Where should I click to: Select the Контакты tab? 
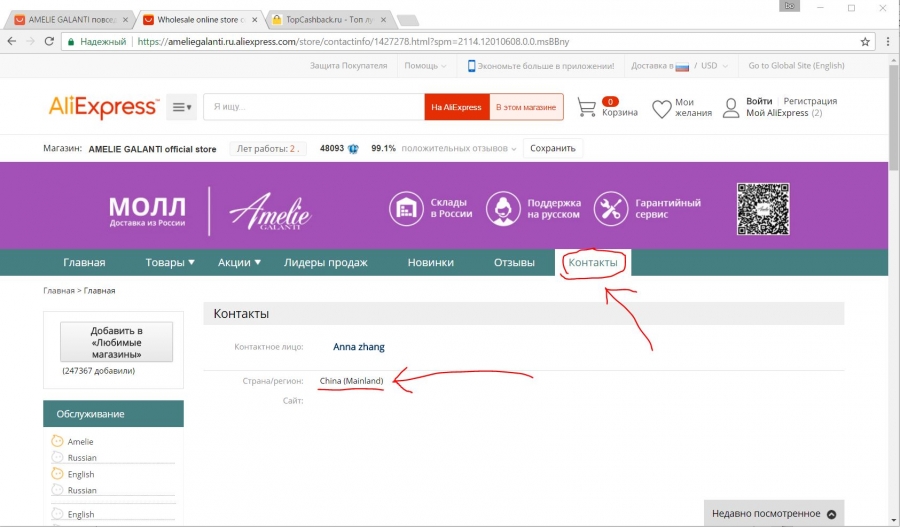click(x=593, y=262)
